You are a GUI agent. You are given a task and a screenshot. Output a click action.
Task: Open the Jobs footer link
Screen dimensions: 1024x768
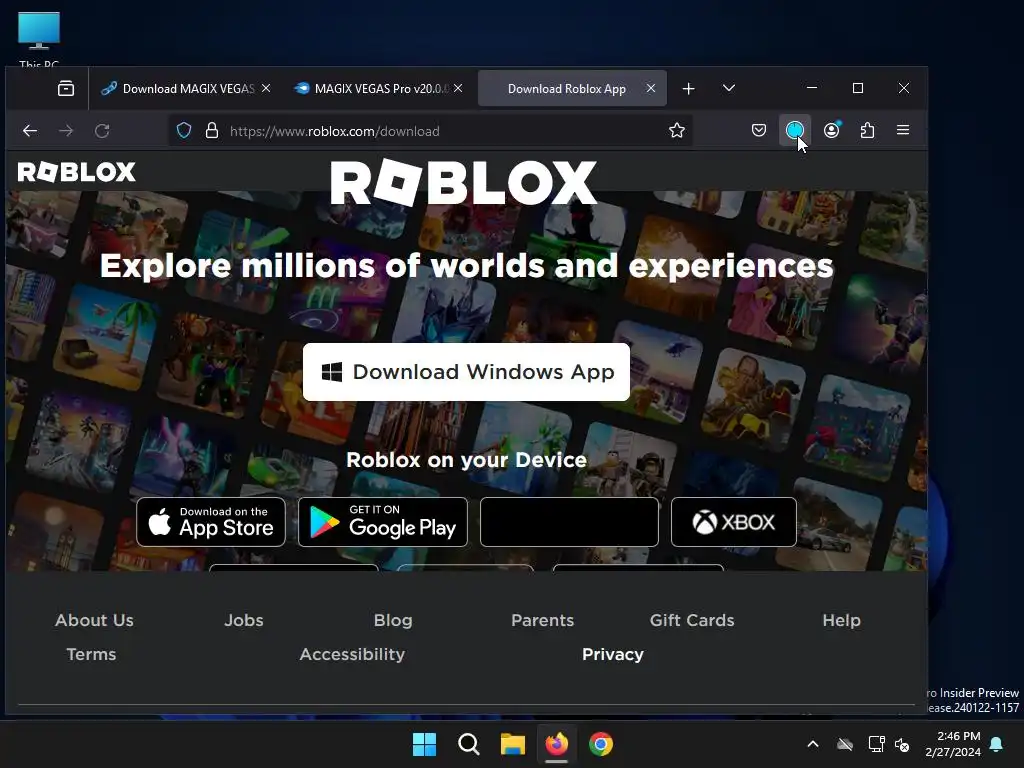[x=244, y=620]
